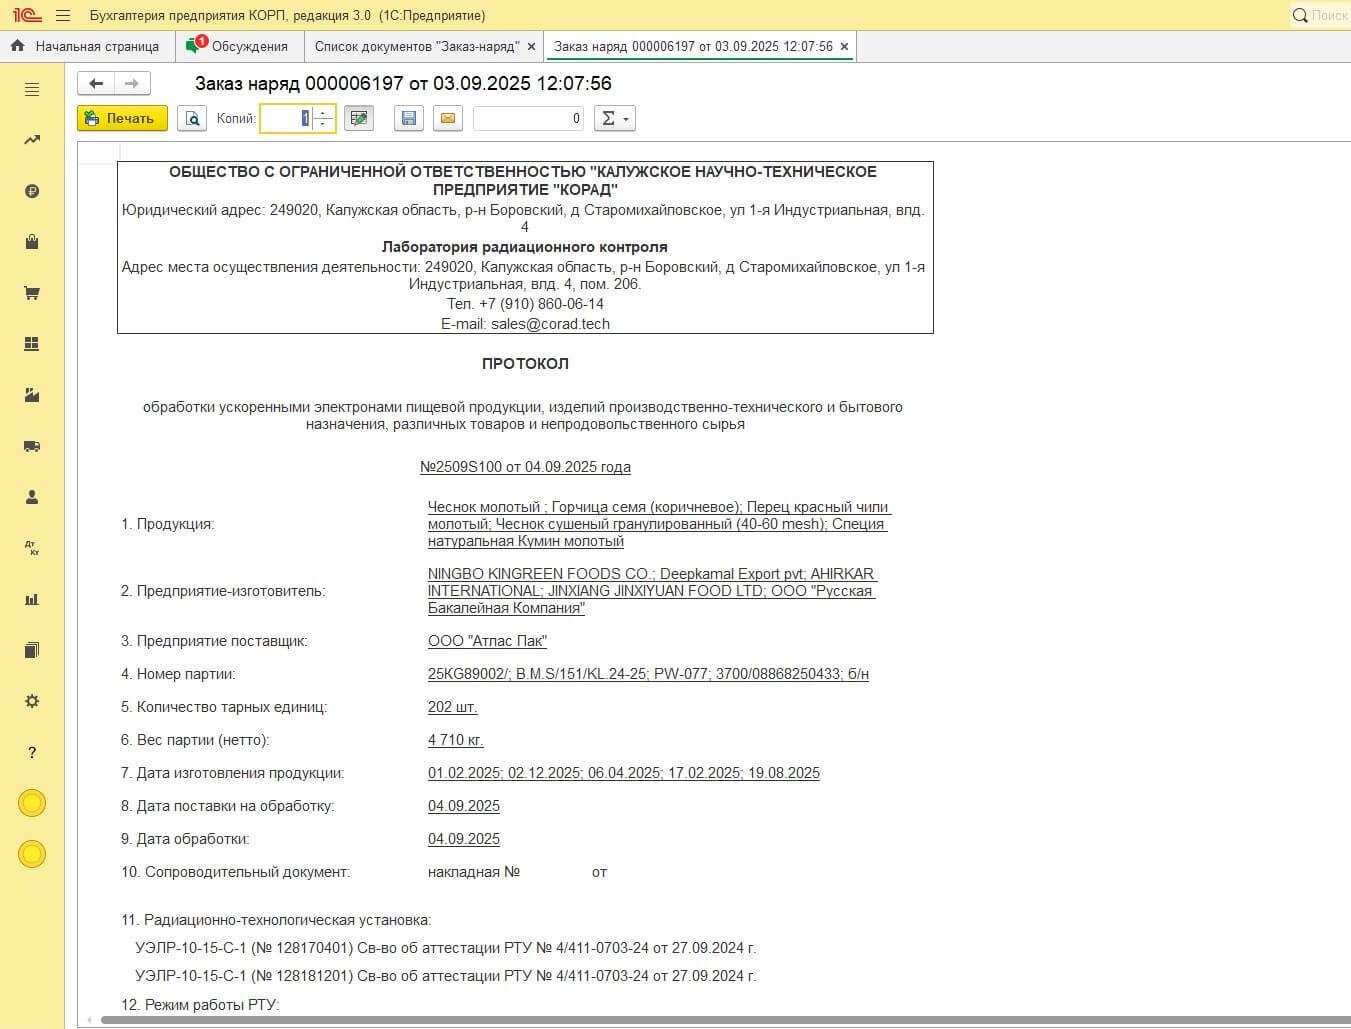Click the lower yellow circle sidebar icon
This screenshot has width=1351, height=1029.
[x=32, y=854]
